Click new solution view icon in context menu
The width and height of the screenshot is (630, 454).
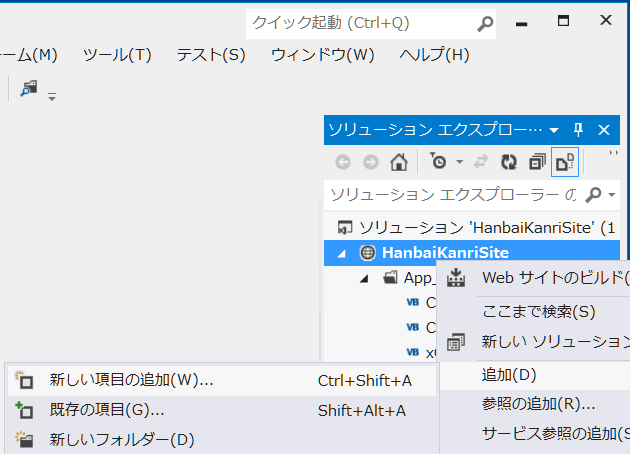click(456, 342)
